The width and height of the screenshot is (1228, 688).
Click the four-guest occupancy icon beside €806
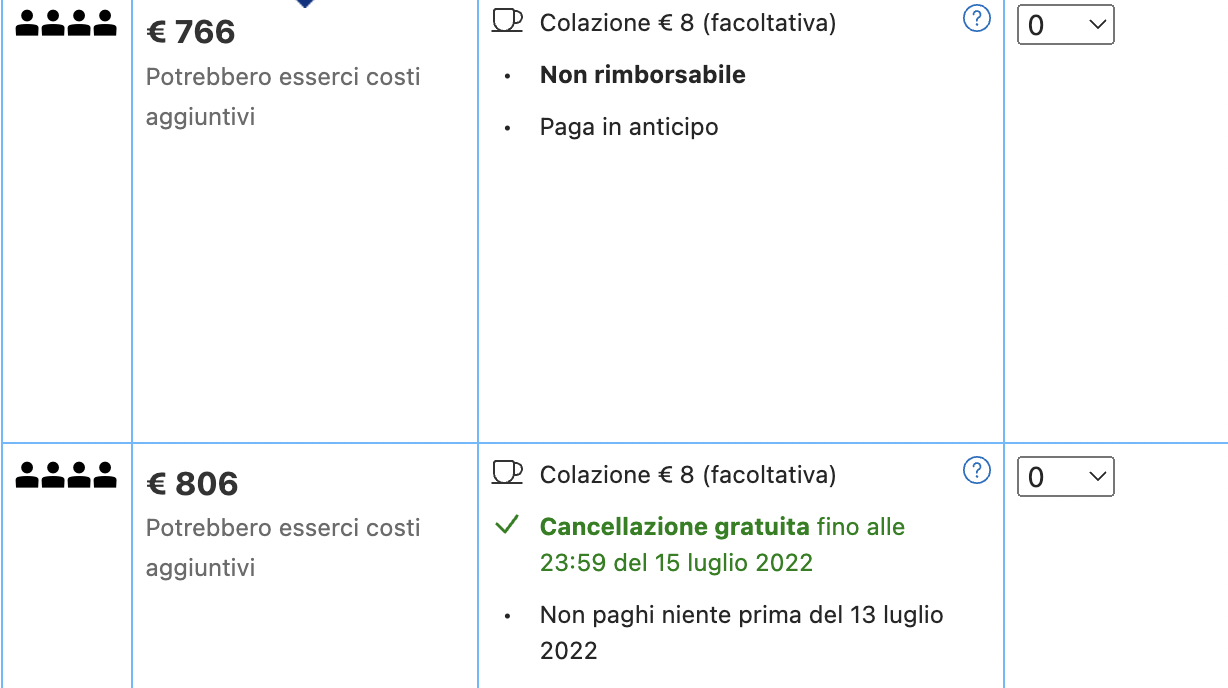coord(67,476)
